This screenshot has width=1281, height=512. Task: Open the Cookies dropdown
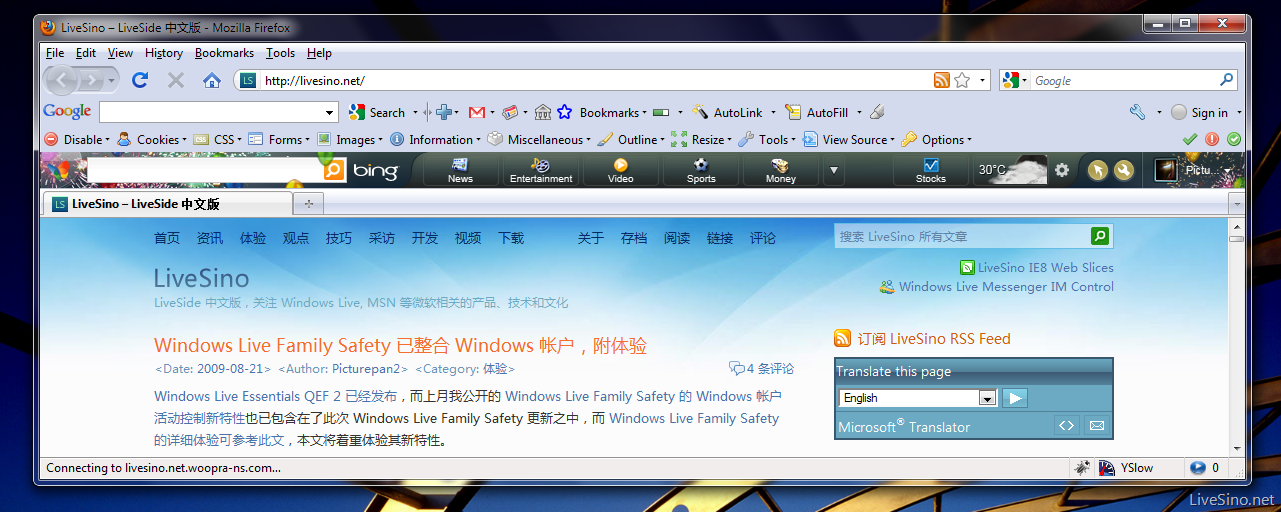(150, 139)
